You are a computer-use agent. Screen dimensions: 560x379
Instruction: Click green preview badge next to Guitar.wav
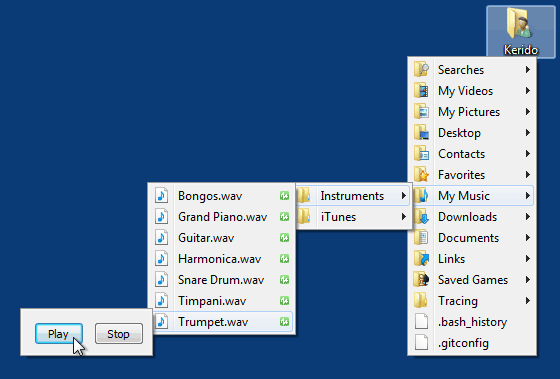point(284,238)
